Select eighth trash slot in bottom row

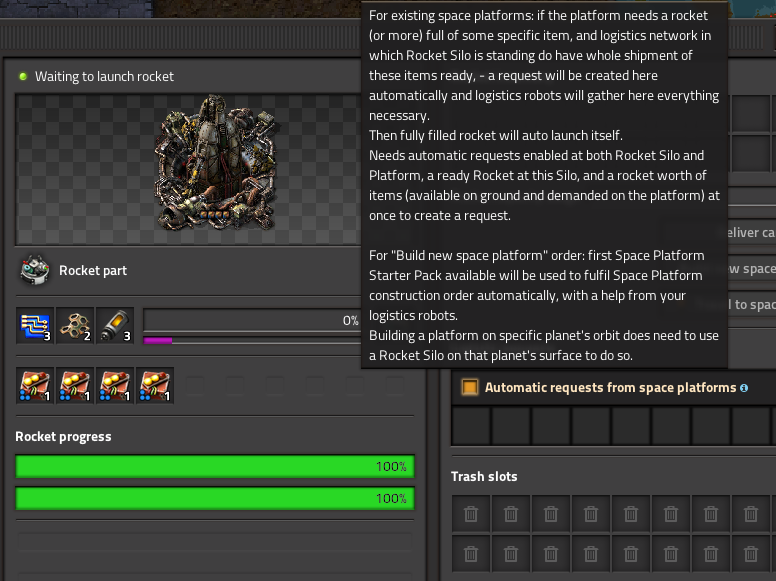[x=751, y=554]
